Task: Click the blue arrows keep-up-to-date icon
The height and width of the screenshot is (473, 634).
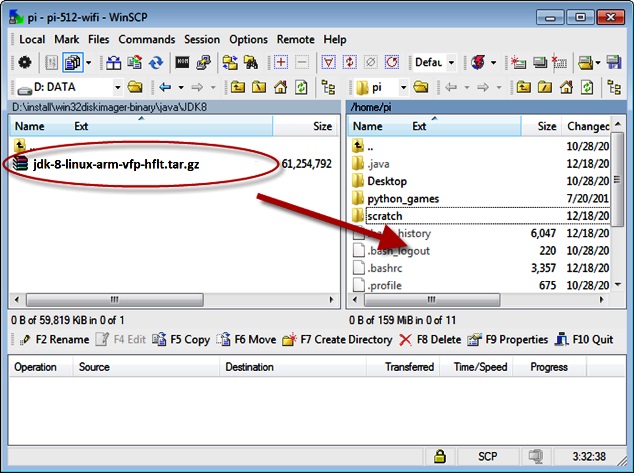Action: click(x=156, y=63)
